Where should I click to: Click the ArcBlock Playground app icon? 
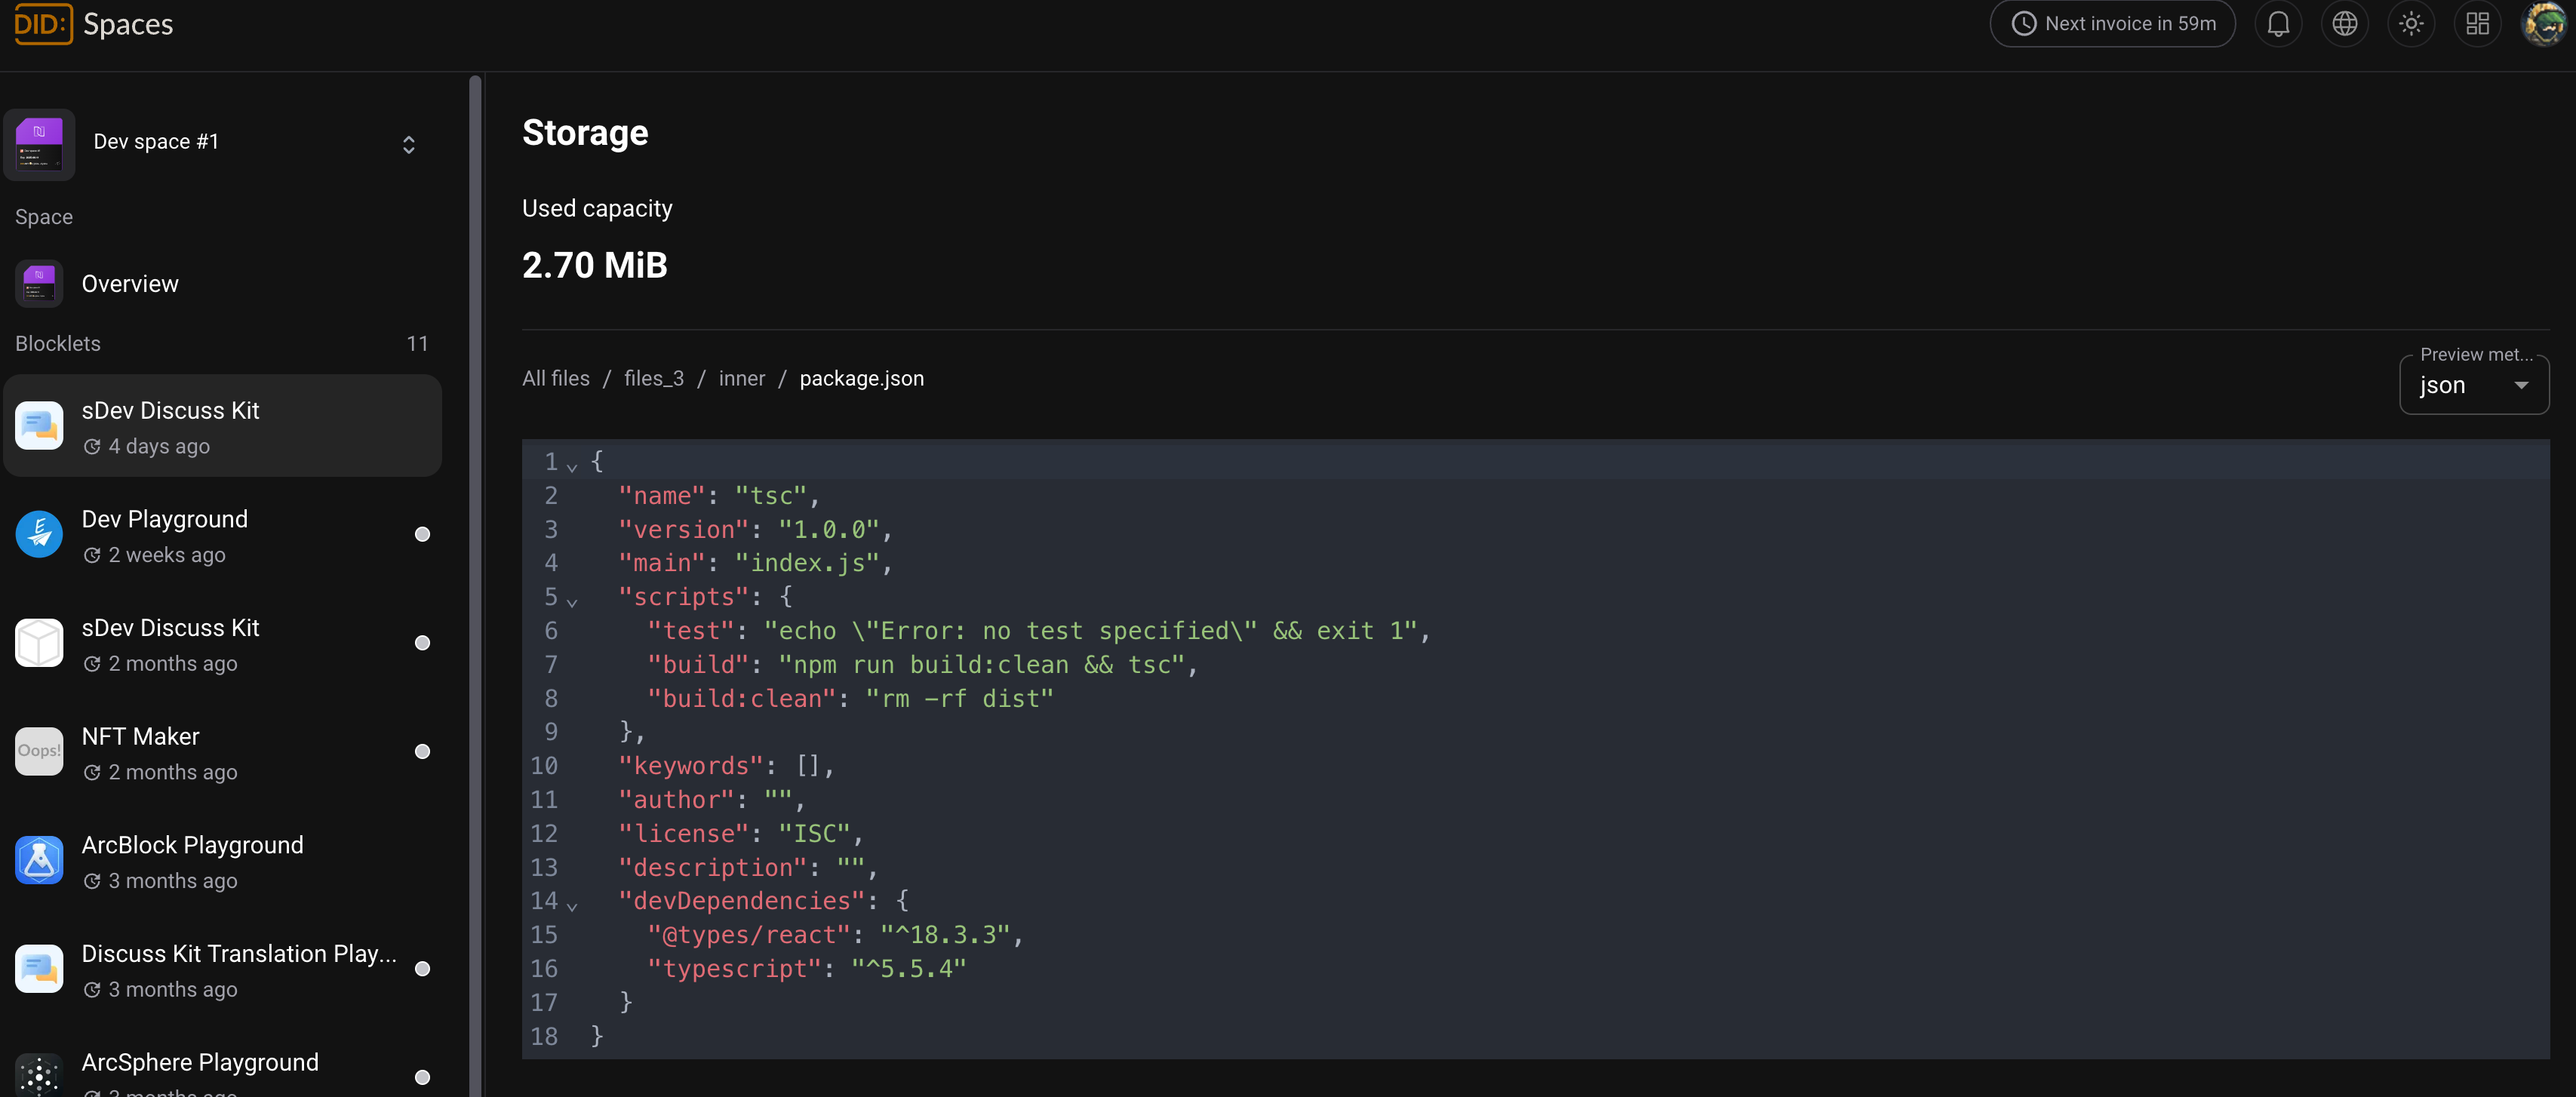(39, 861)
